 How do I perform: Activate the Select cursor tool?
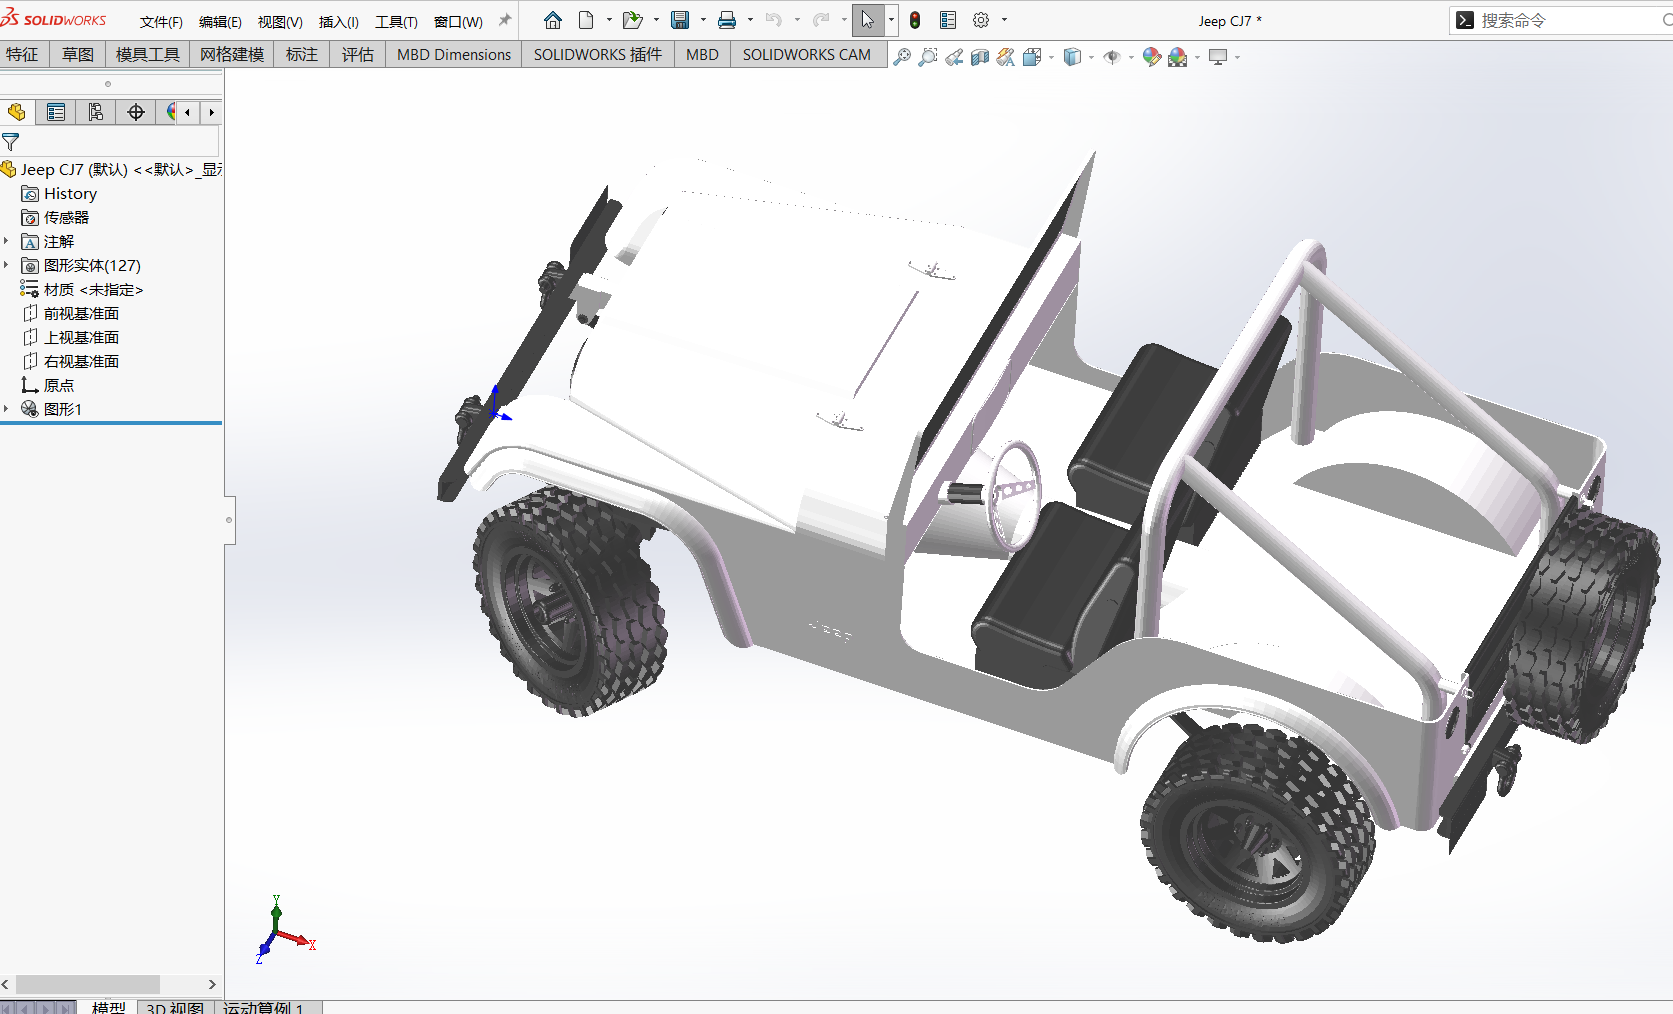pyautogui.click(x=867, y=20)
